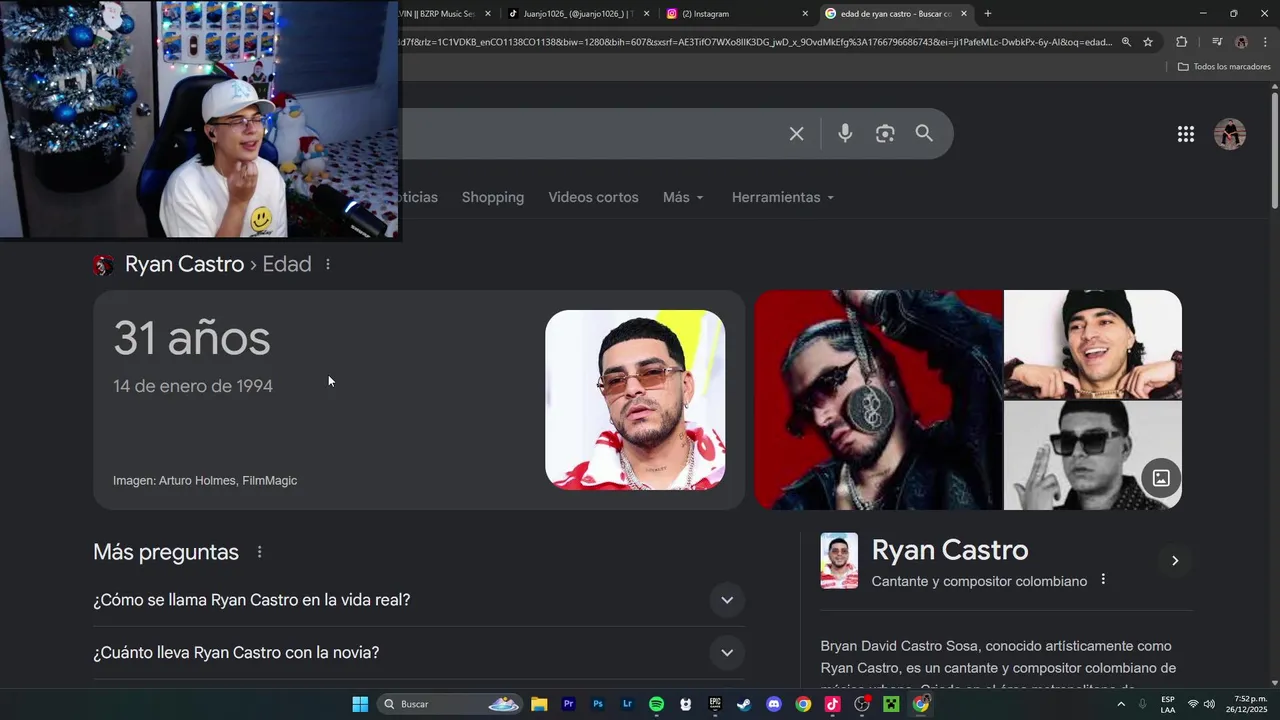Show hidden system tray icons
The width and height of the screenshot is (1280, 720).
click(x=1121, y=704)
